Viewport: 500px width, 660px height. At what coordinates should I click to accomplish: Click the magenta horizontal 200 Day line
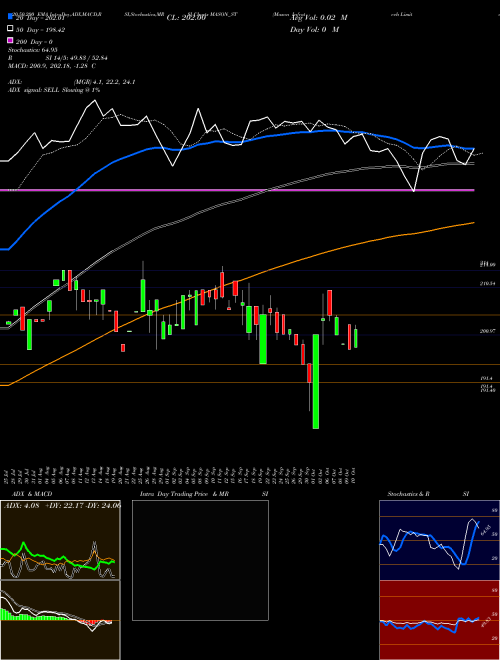(237, 190)
